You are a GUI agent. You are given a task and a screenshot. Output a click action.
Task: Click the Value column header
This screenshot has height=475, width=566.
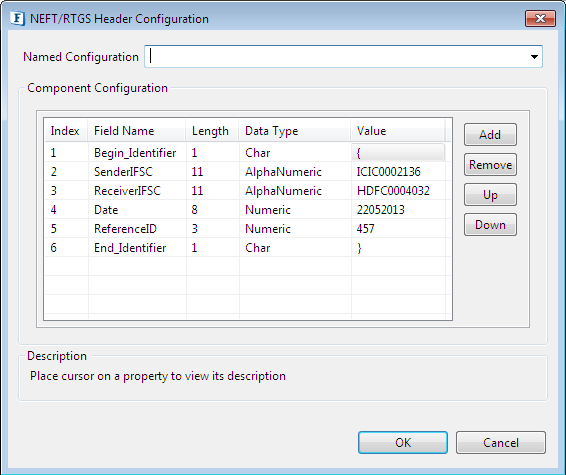tap(397, 131)
